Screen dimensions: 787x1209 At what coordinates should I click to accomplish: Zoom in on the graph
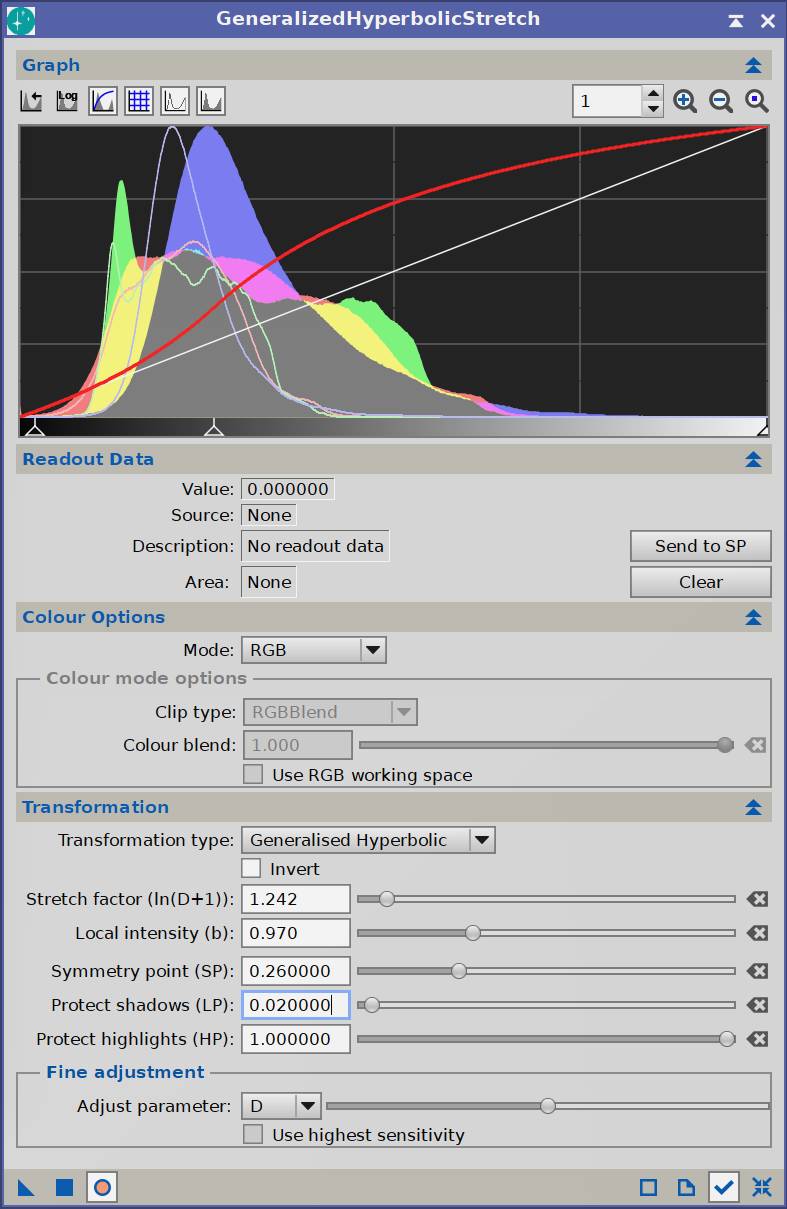point(685,101)
